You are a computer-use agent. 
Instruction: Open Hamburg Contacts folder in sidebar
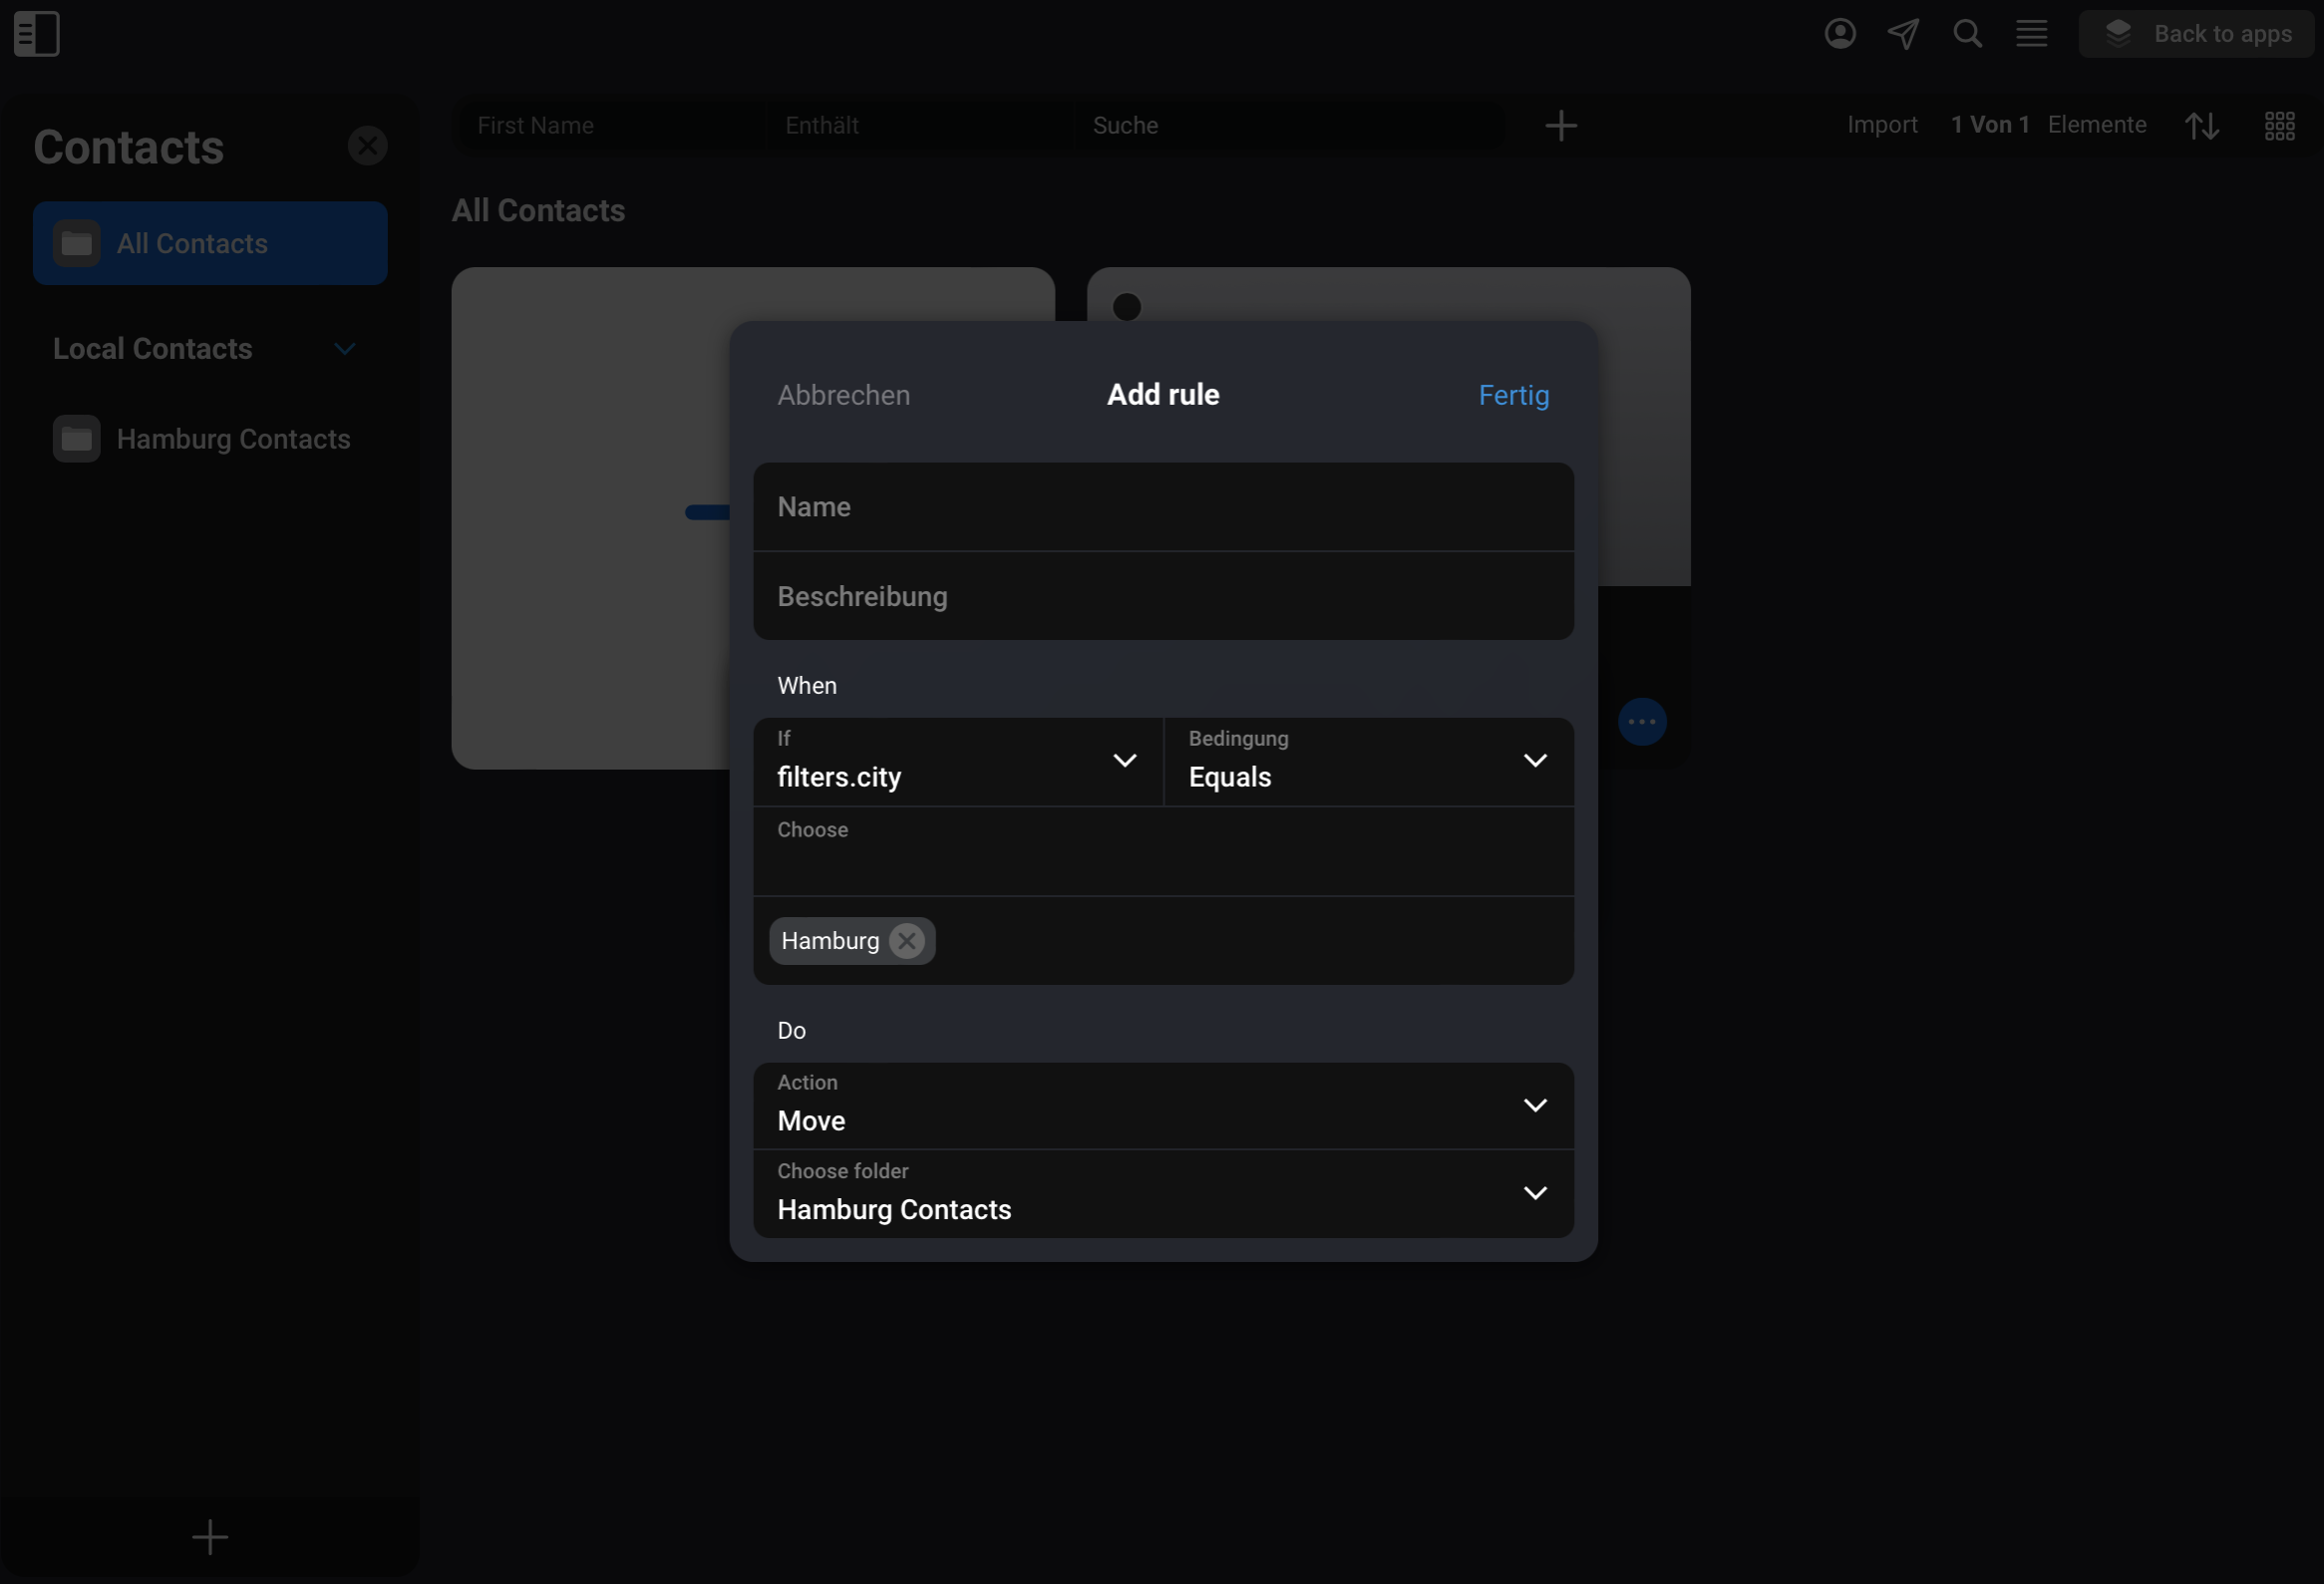pyautogui.click(x=210, y=439)
